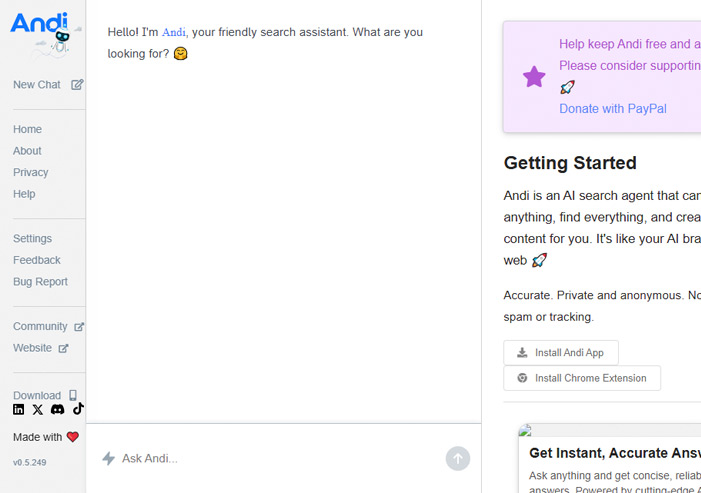Open the Feedback link
Viewport: 701px width, 493px height.
coord(37,260)
